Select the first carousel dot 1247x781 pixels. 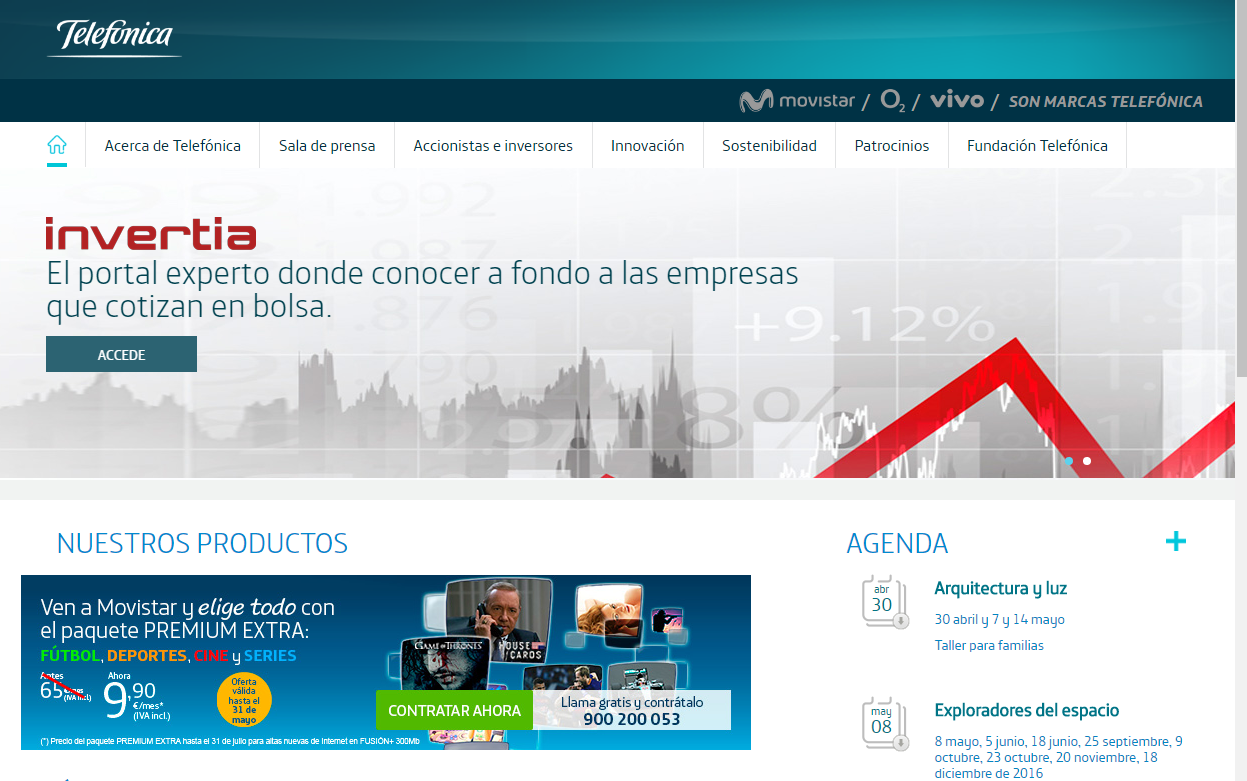click(x=1069, y=461)
